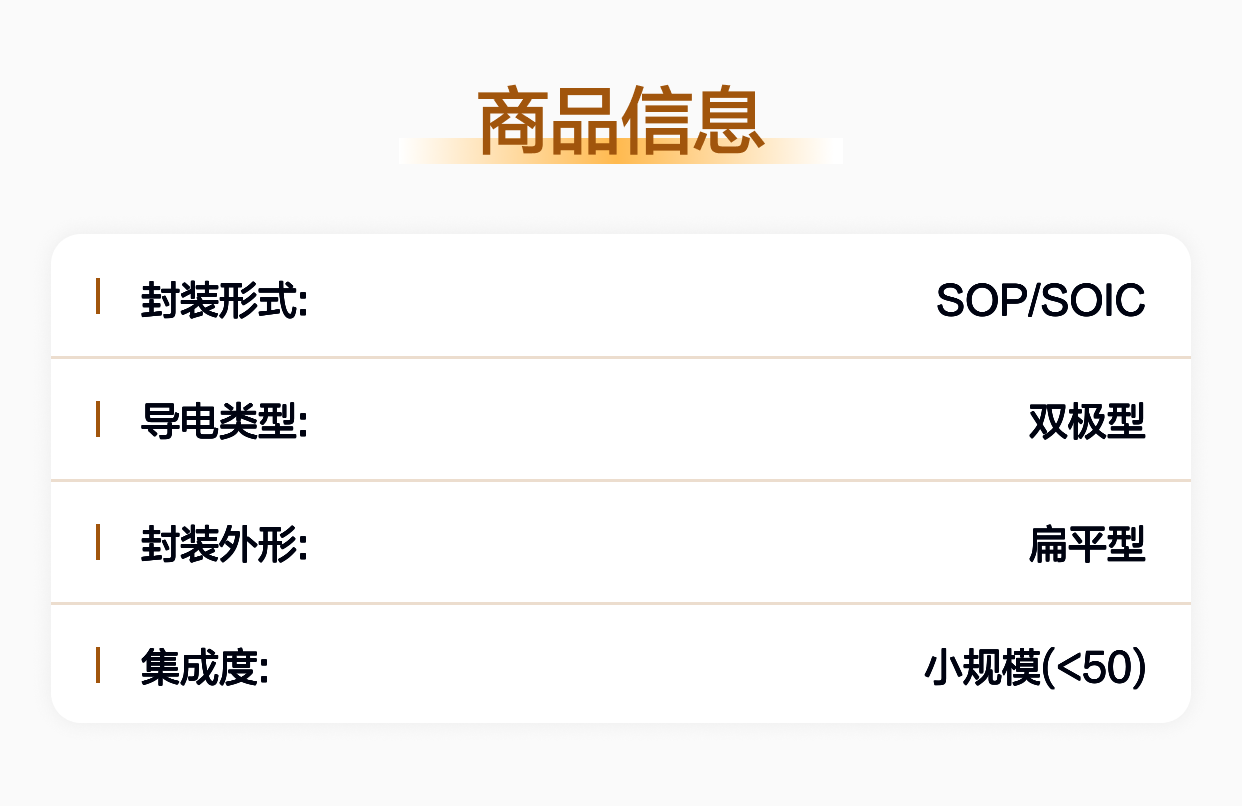Select the 封装形式 label
The width and height of the screenshot is (1242, 806).
click(x=223, y=300)
